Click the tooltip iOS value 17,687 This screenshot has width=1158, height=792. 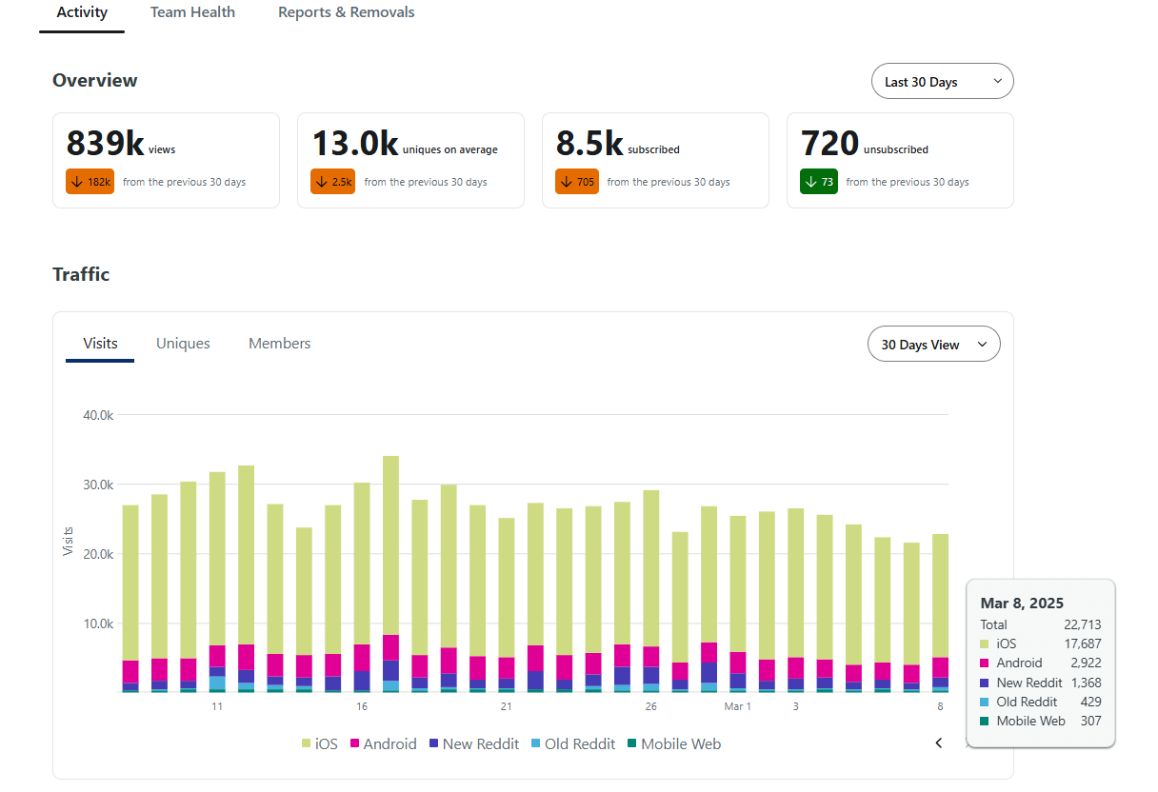(1082, 644)
